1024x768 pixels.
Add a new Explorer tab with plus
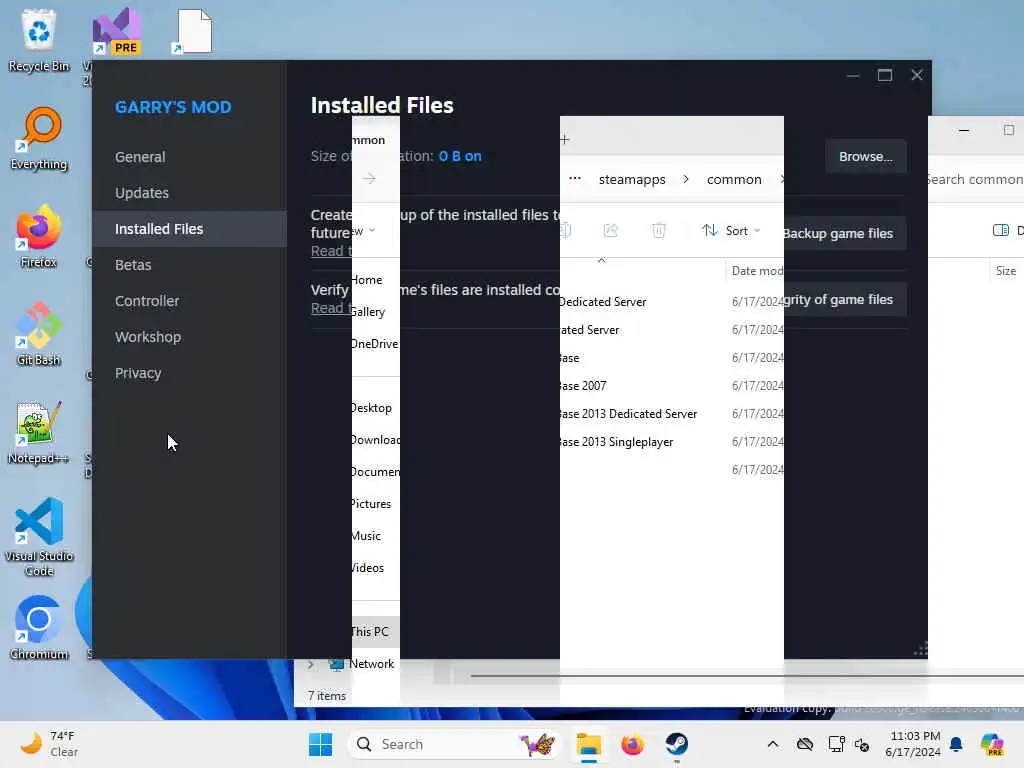point(565,139)
